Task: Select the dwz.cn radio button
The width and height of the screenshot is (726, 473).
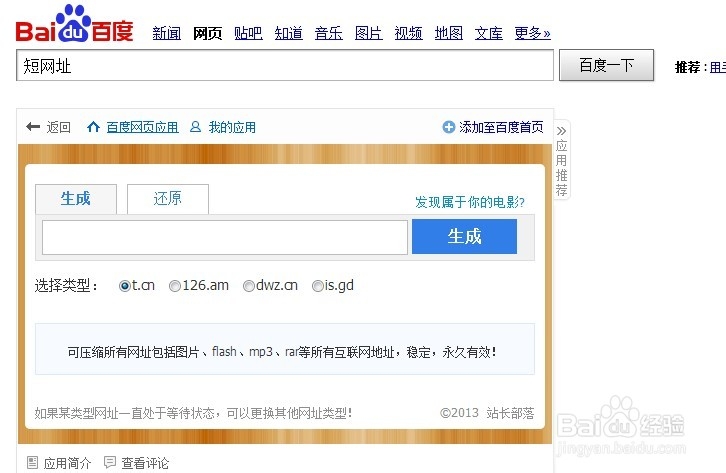Action: 249,286
